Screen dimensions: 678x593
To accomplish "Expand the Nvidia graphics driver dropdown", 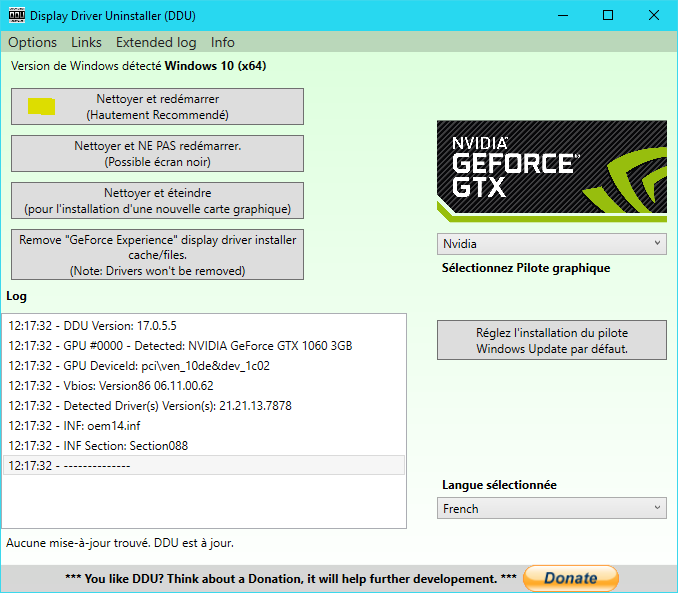I will 552,244.
